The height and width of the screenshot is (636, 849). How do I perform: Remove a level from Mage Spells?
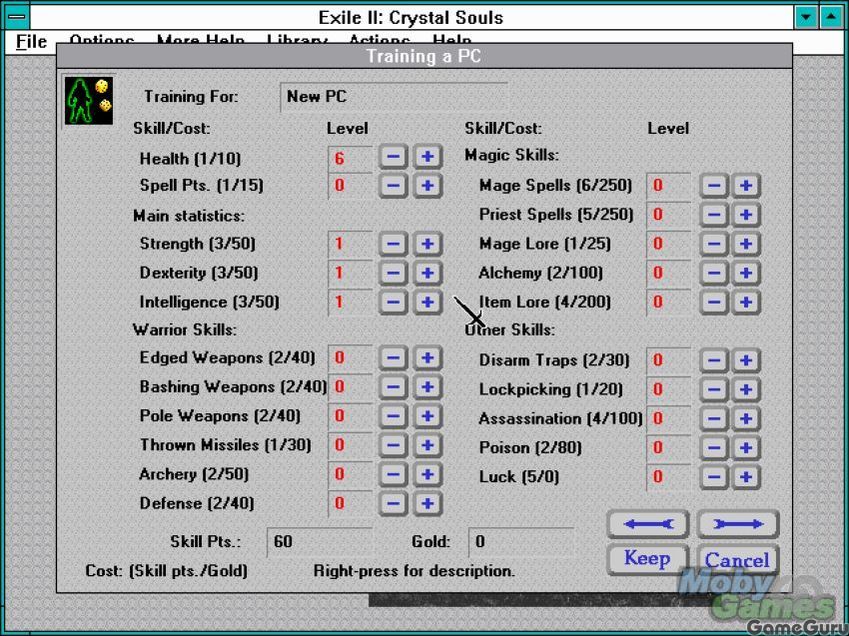[714, 186]
